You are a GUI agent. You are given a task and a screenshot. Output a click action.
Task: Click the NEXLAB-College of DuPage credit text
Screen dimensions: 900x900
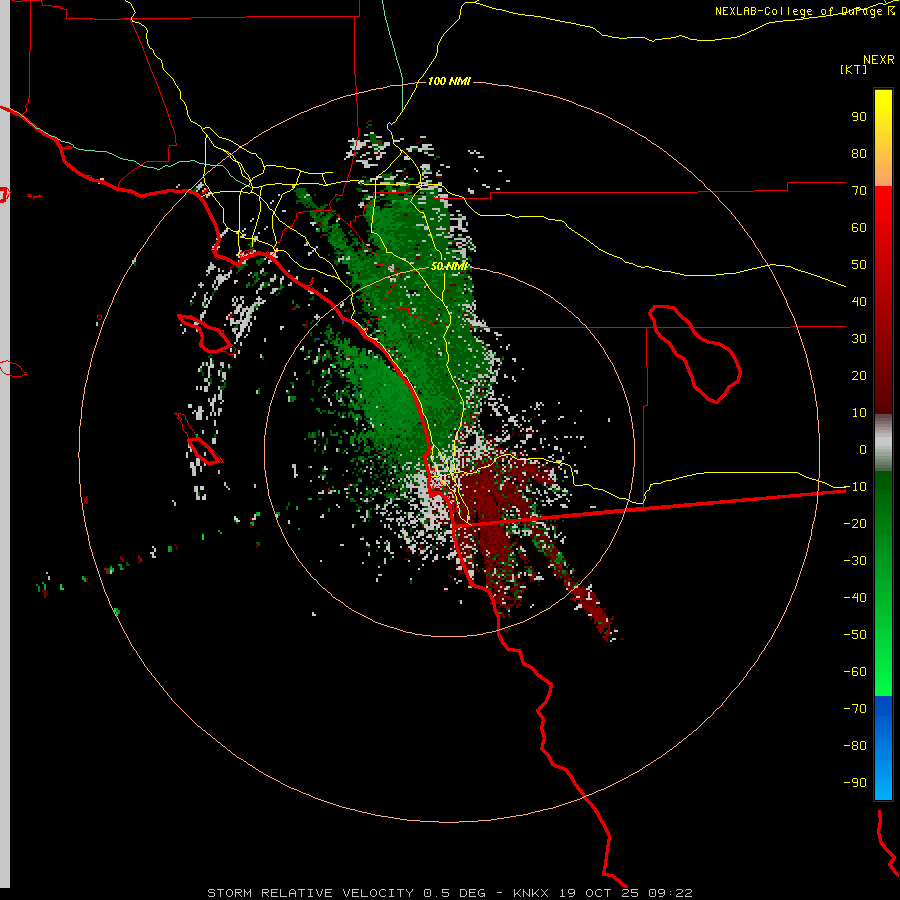pos(804,11)
